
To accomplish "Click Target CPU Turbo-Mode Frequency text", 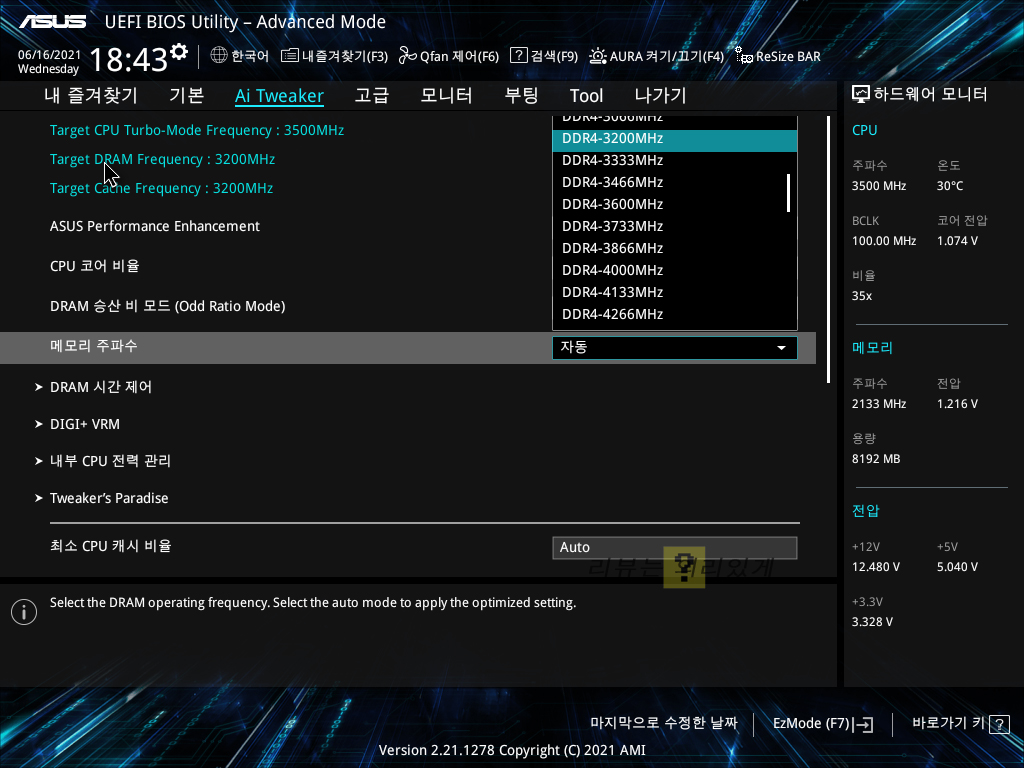I will pos(197,131).
